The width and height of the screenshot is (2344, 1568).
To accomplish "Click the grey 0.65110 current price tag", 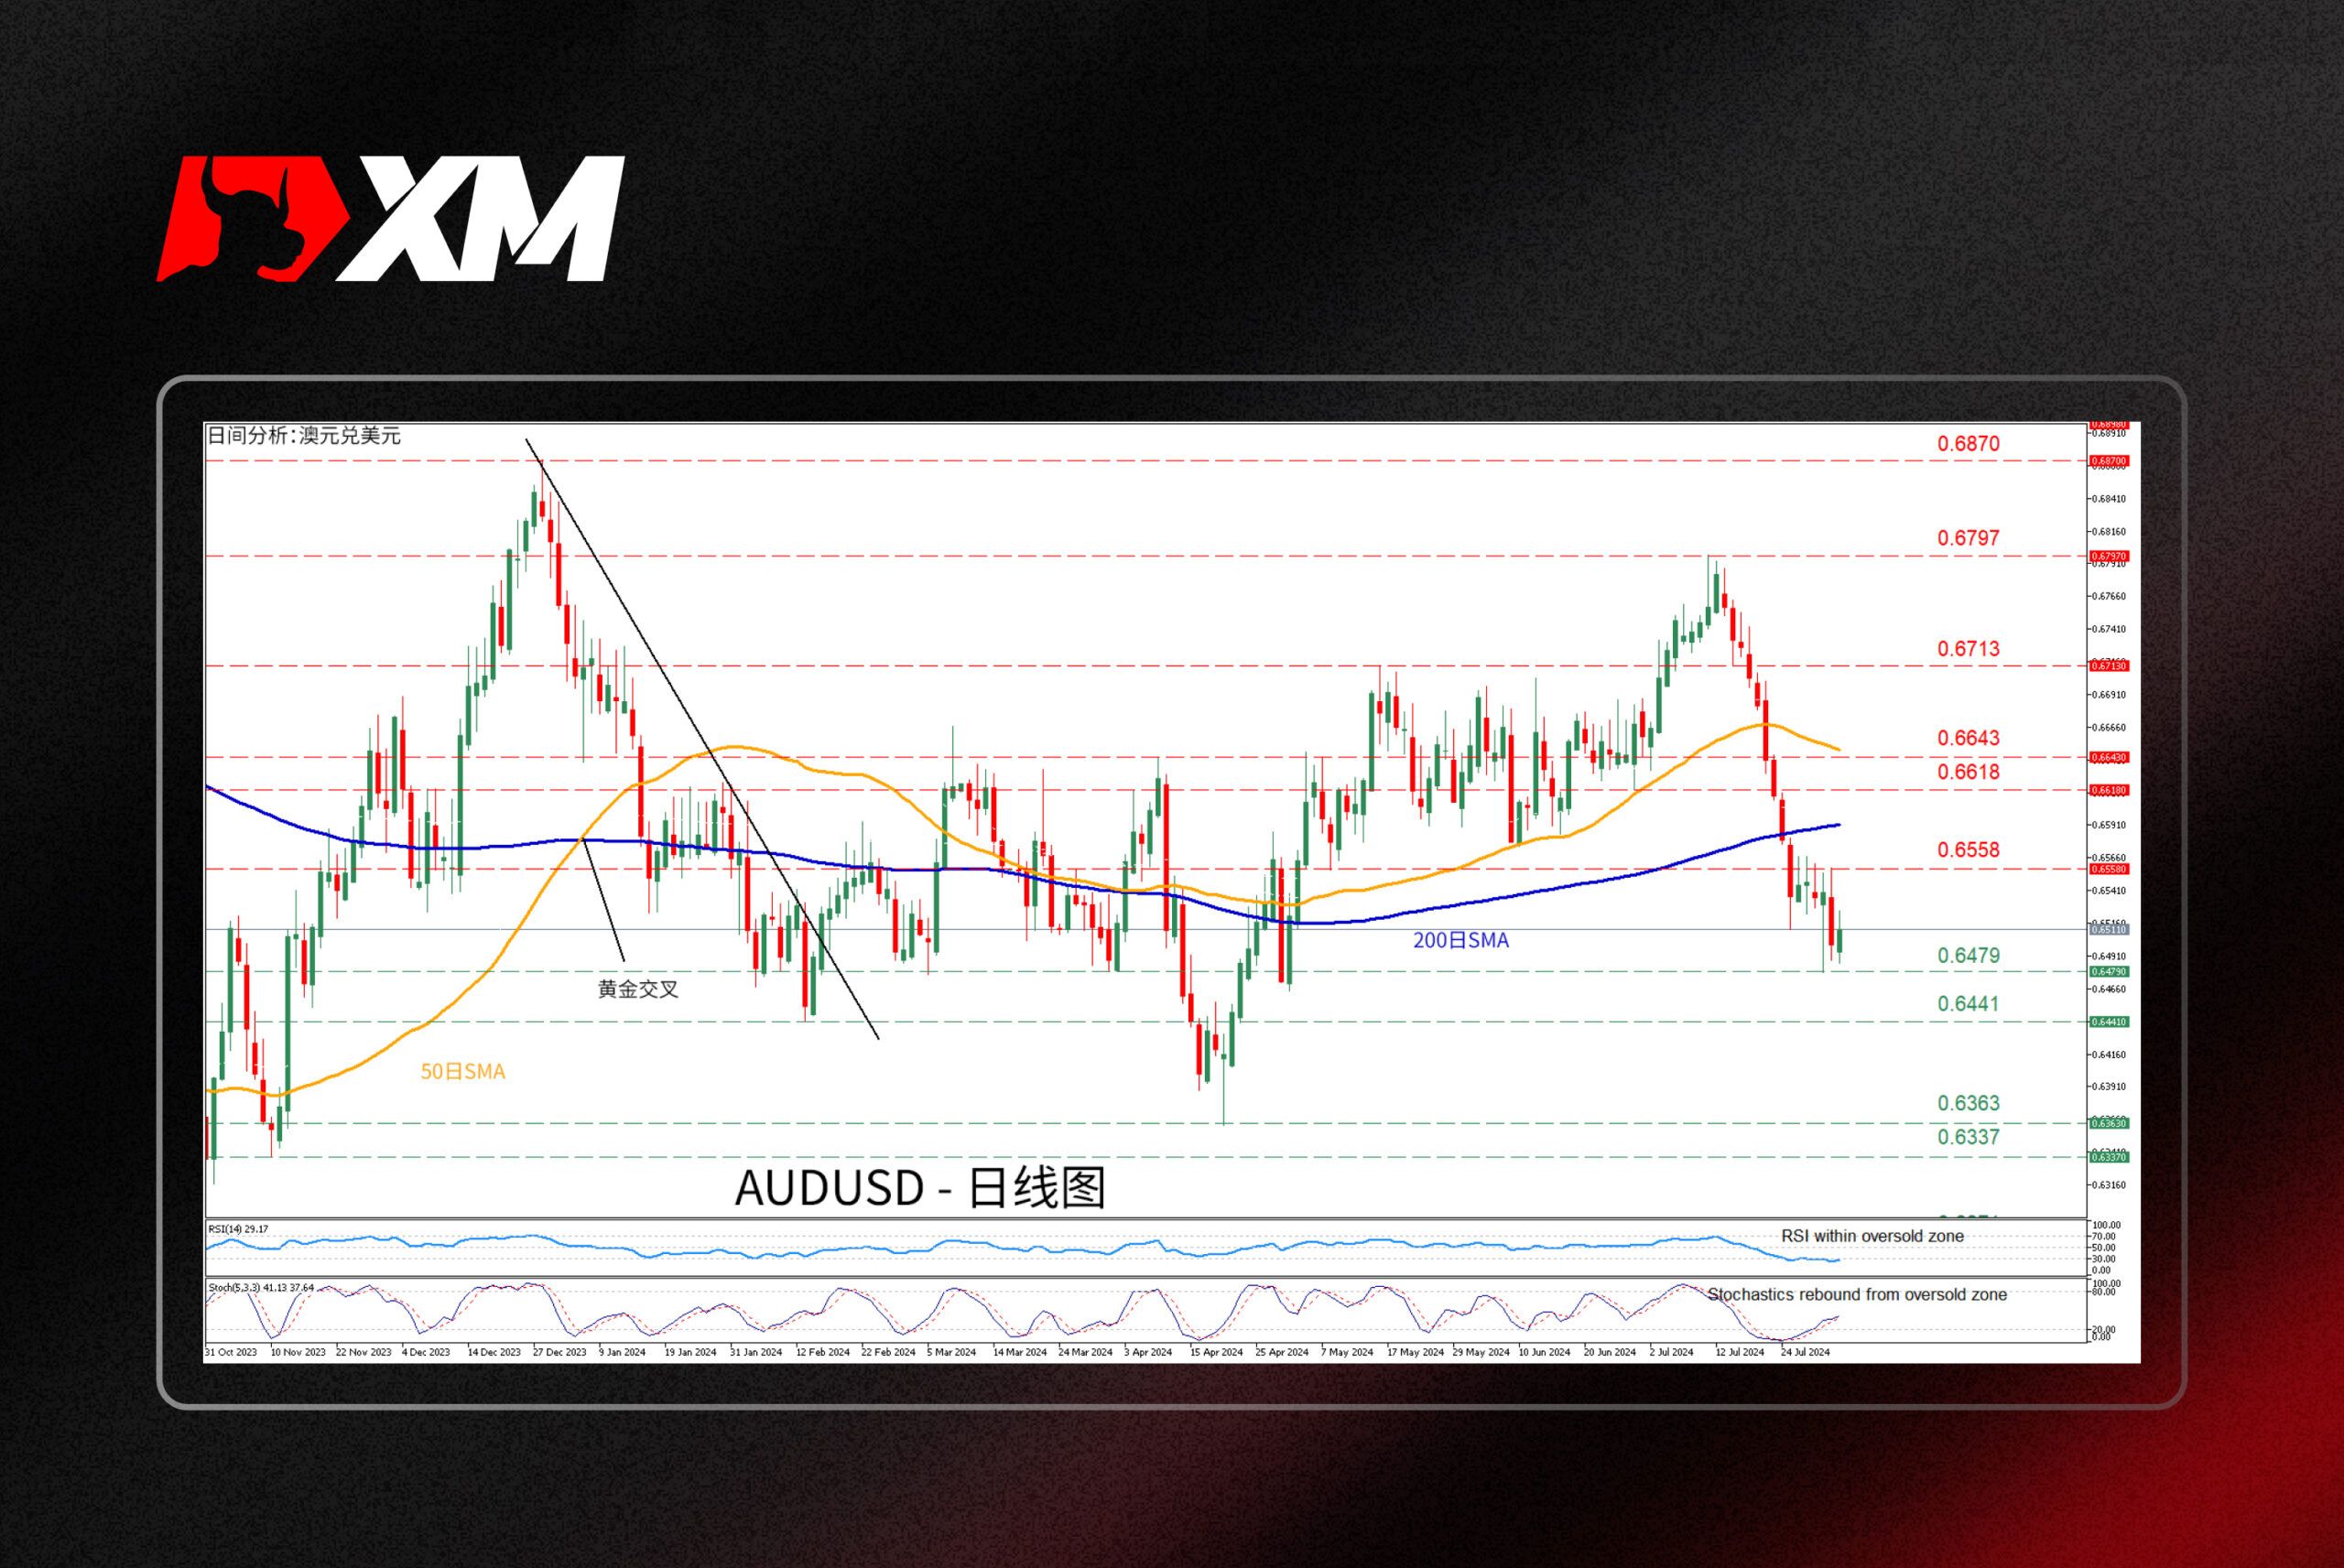I will pos(2110,931).
